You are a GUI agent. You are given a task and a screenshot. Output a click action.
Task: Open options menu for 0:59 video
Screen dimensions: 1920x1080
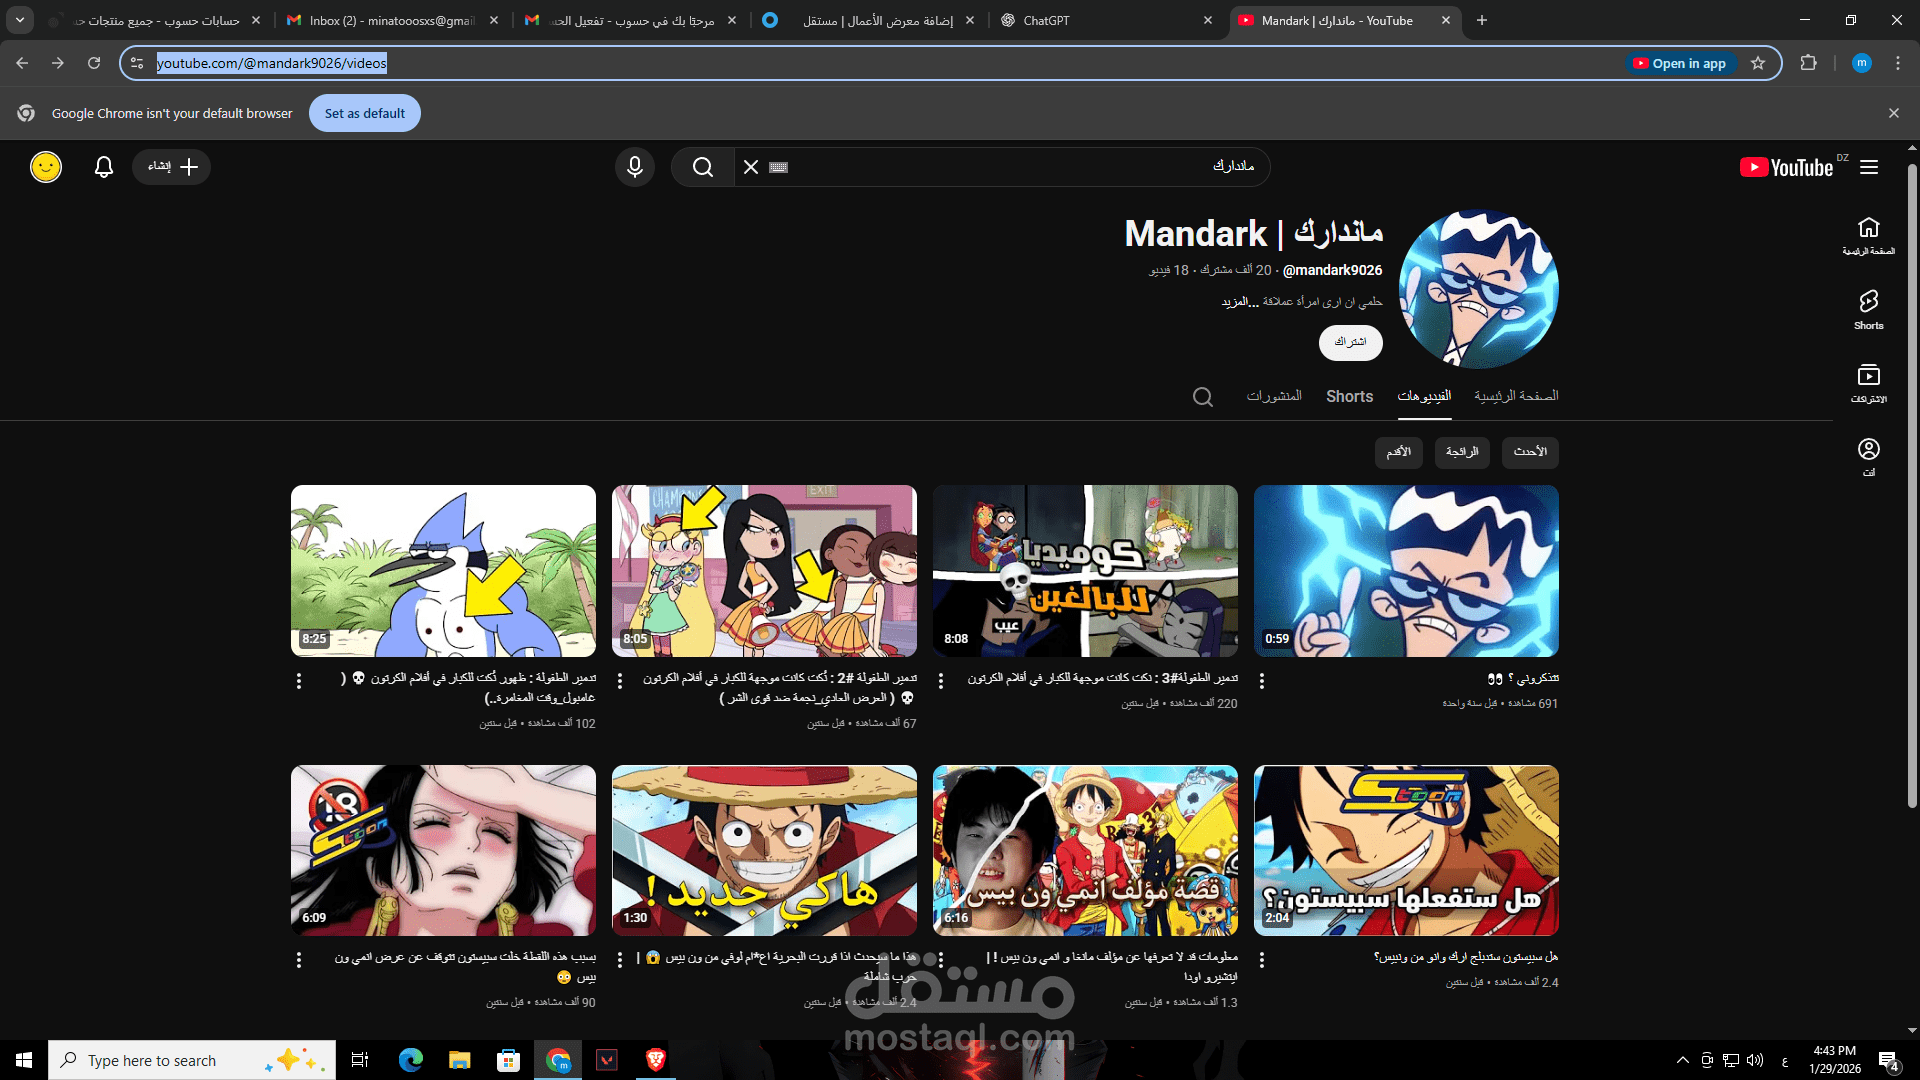click(x=1262, y=681)
